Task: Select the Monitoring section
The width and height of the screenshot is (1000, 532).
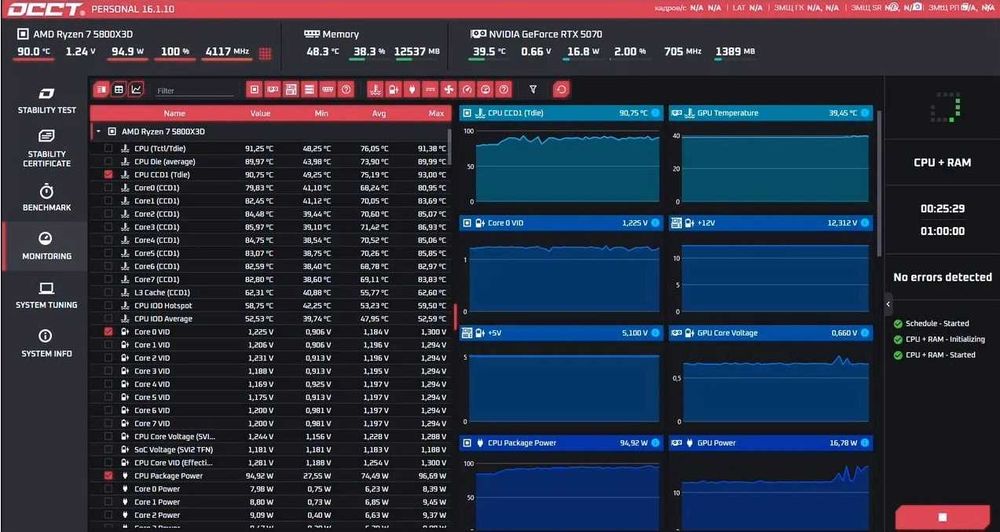Action: click(47, 246)
